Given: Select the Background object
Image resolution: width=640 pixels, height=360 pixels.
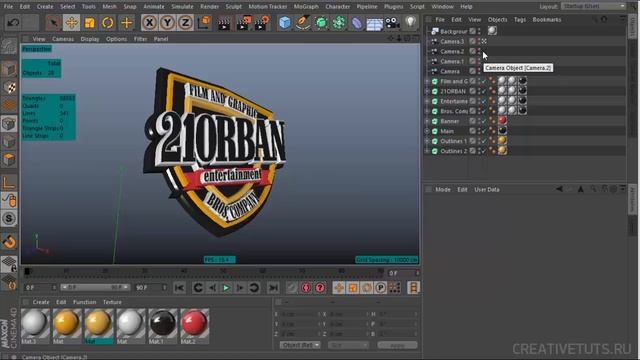Looking at the screenshot, I should [453, 31].
